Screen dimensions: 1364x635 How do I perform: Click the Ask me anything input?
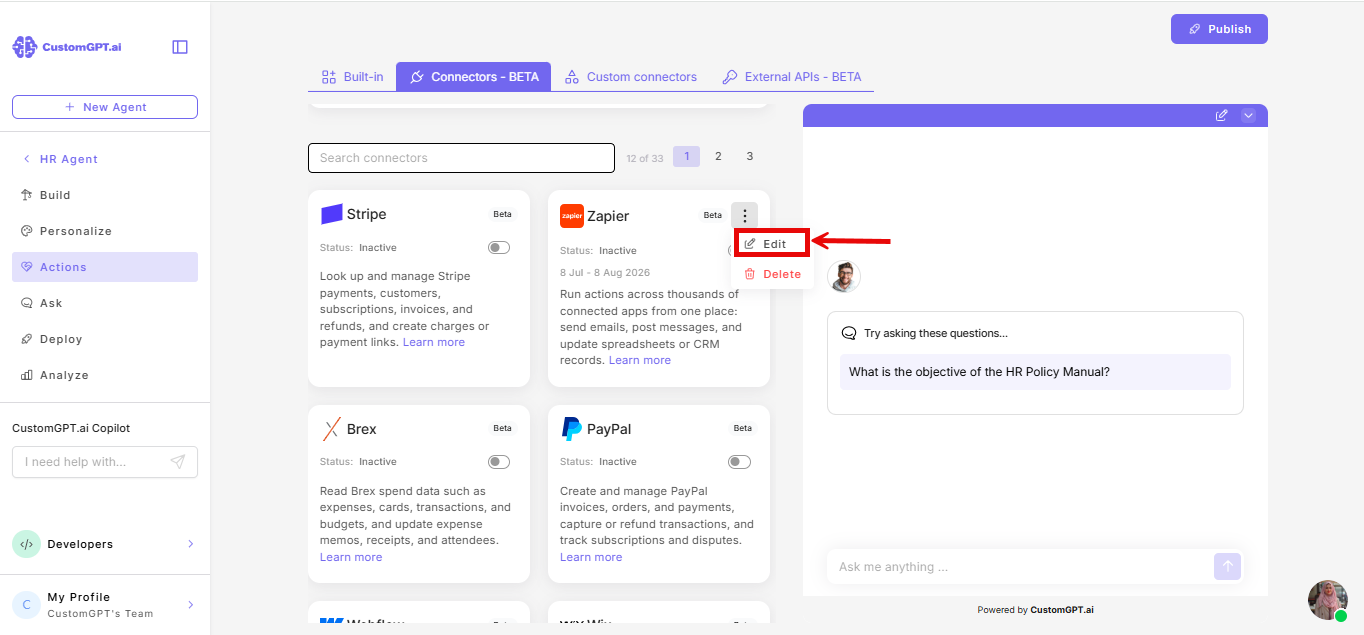[x=1019, y=567]
